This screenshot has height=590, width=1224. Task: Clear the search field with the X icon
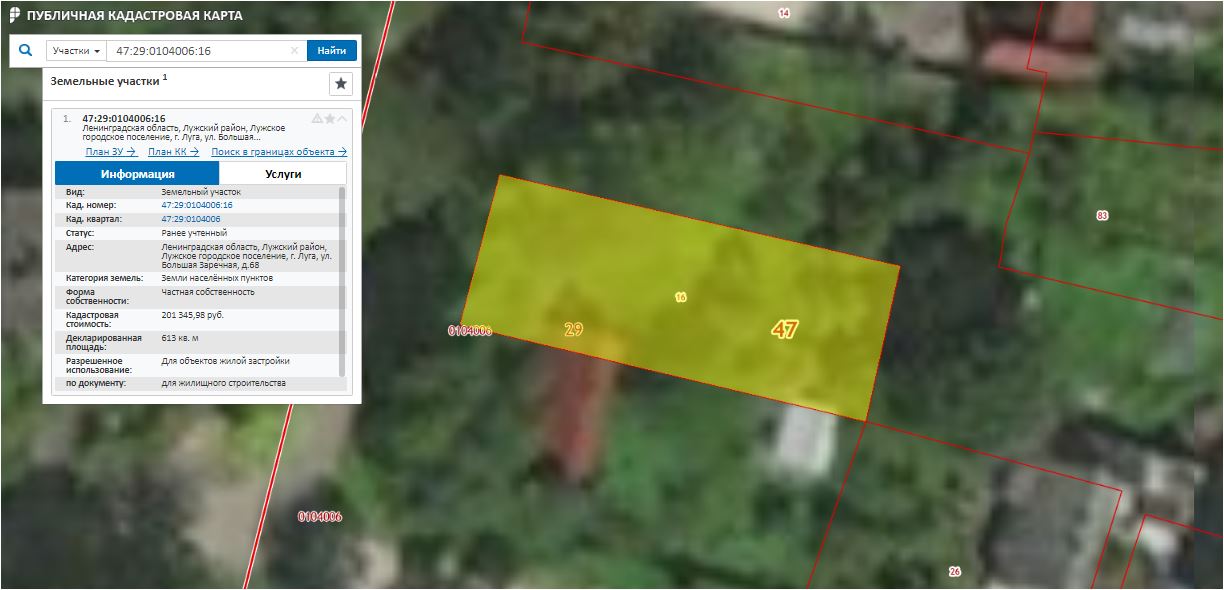pyautogui.click(x=294, y=51)
